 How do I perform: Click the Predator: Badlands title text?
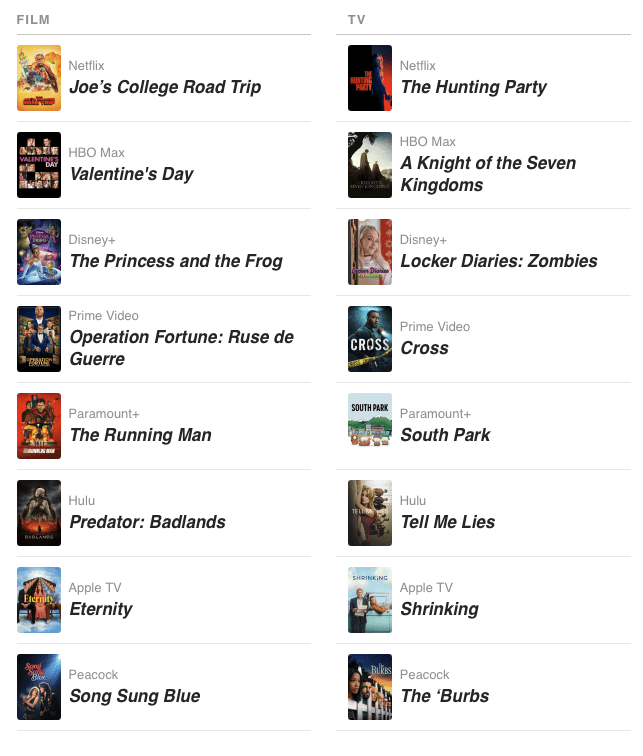147,522
